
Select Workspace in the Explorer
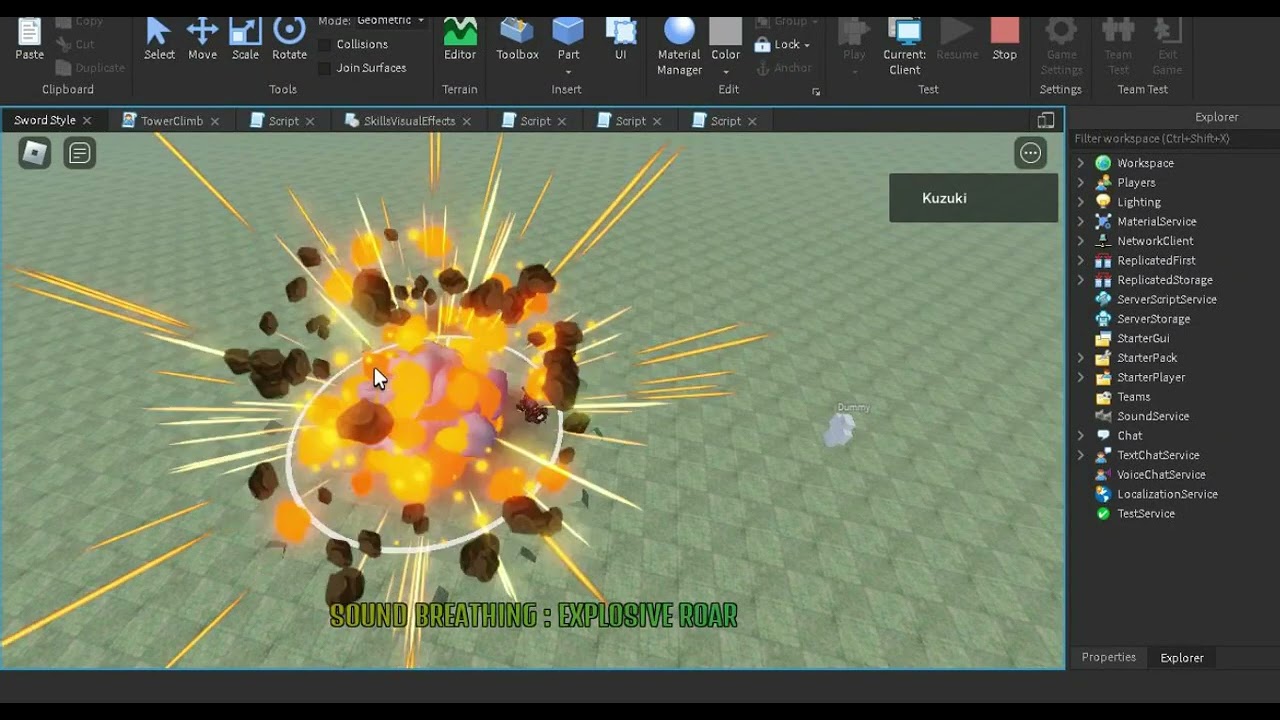click(x=1145, y=163)
